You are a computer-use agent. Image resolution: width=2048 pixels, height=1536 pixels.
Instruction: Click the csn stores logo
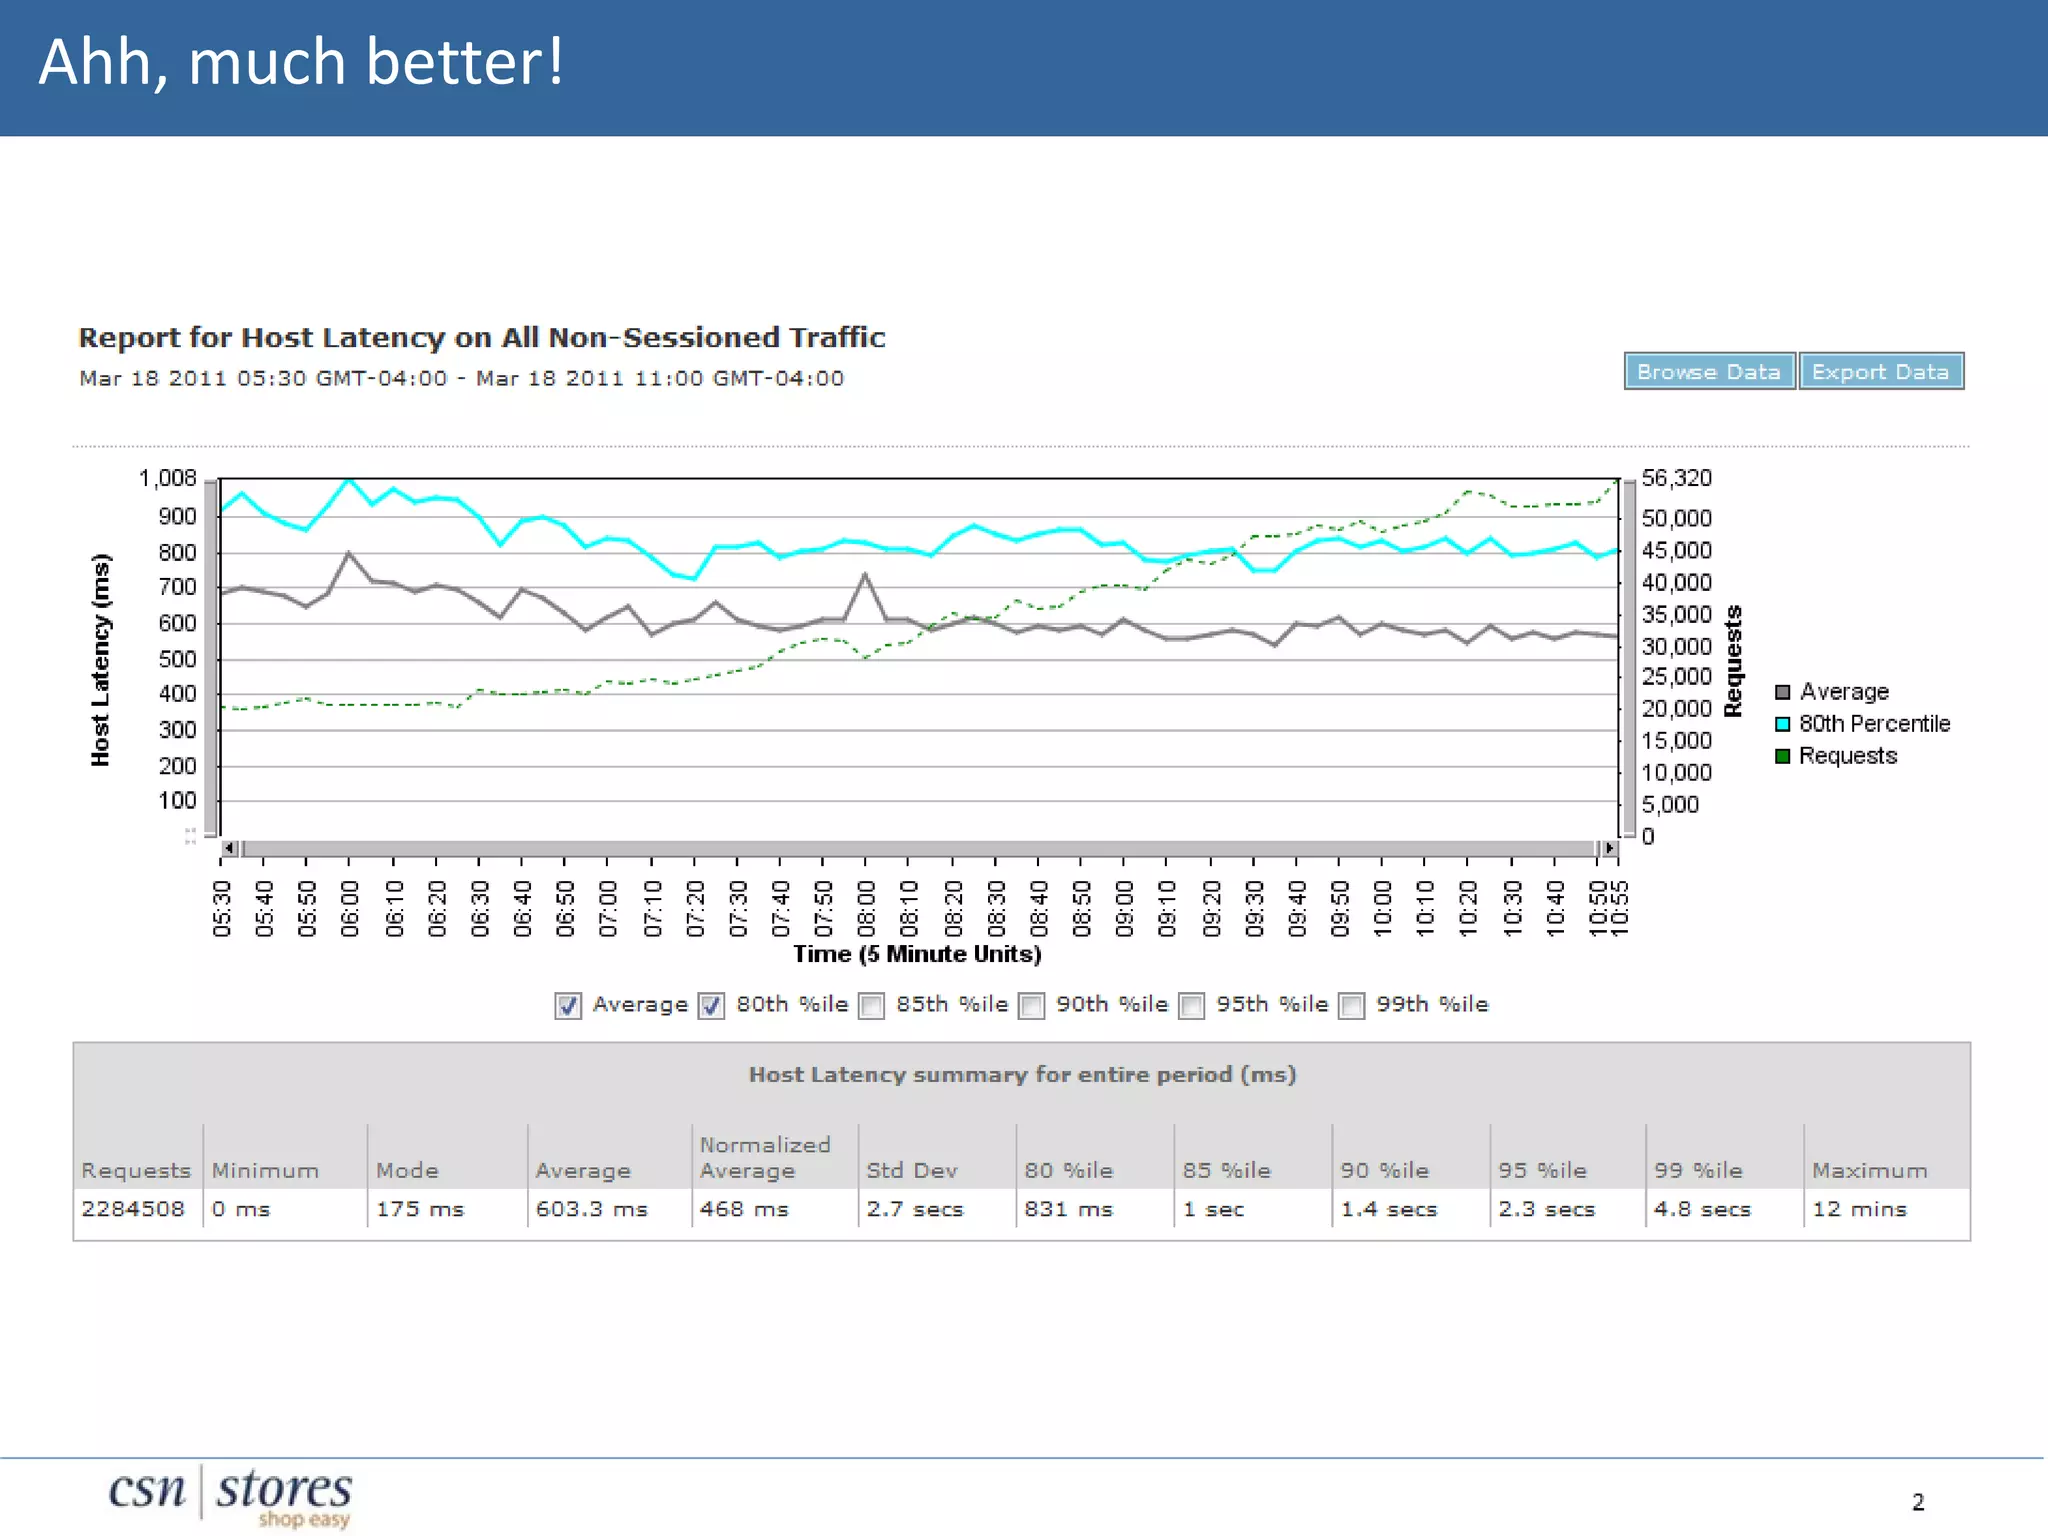231,1494
